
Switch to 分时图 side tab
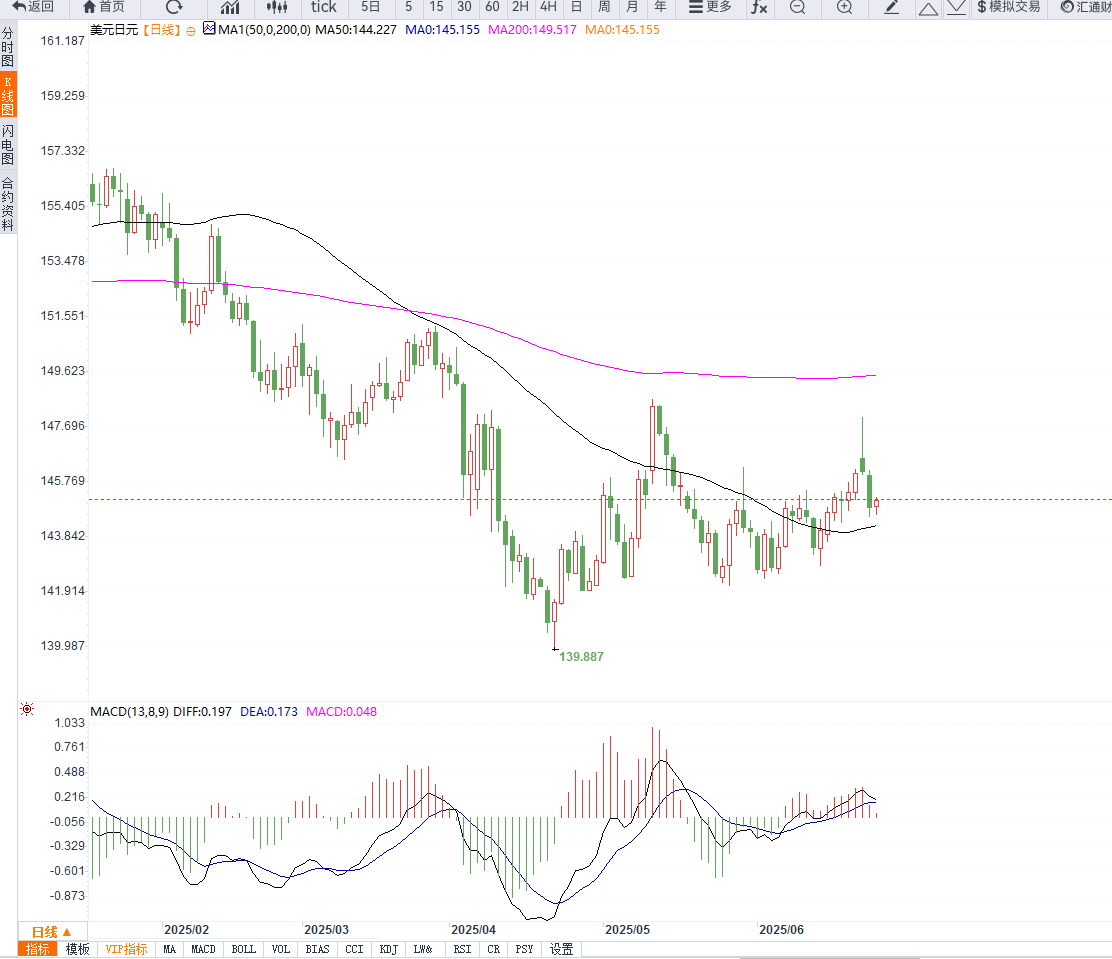(8, 46)
